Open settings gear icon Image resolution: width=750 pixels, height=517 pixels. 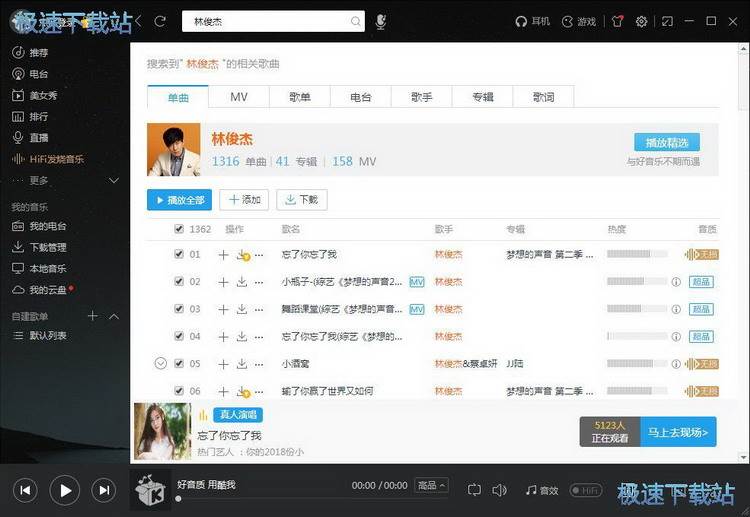[x=641, y=21]
